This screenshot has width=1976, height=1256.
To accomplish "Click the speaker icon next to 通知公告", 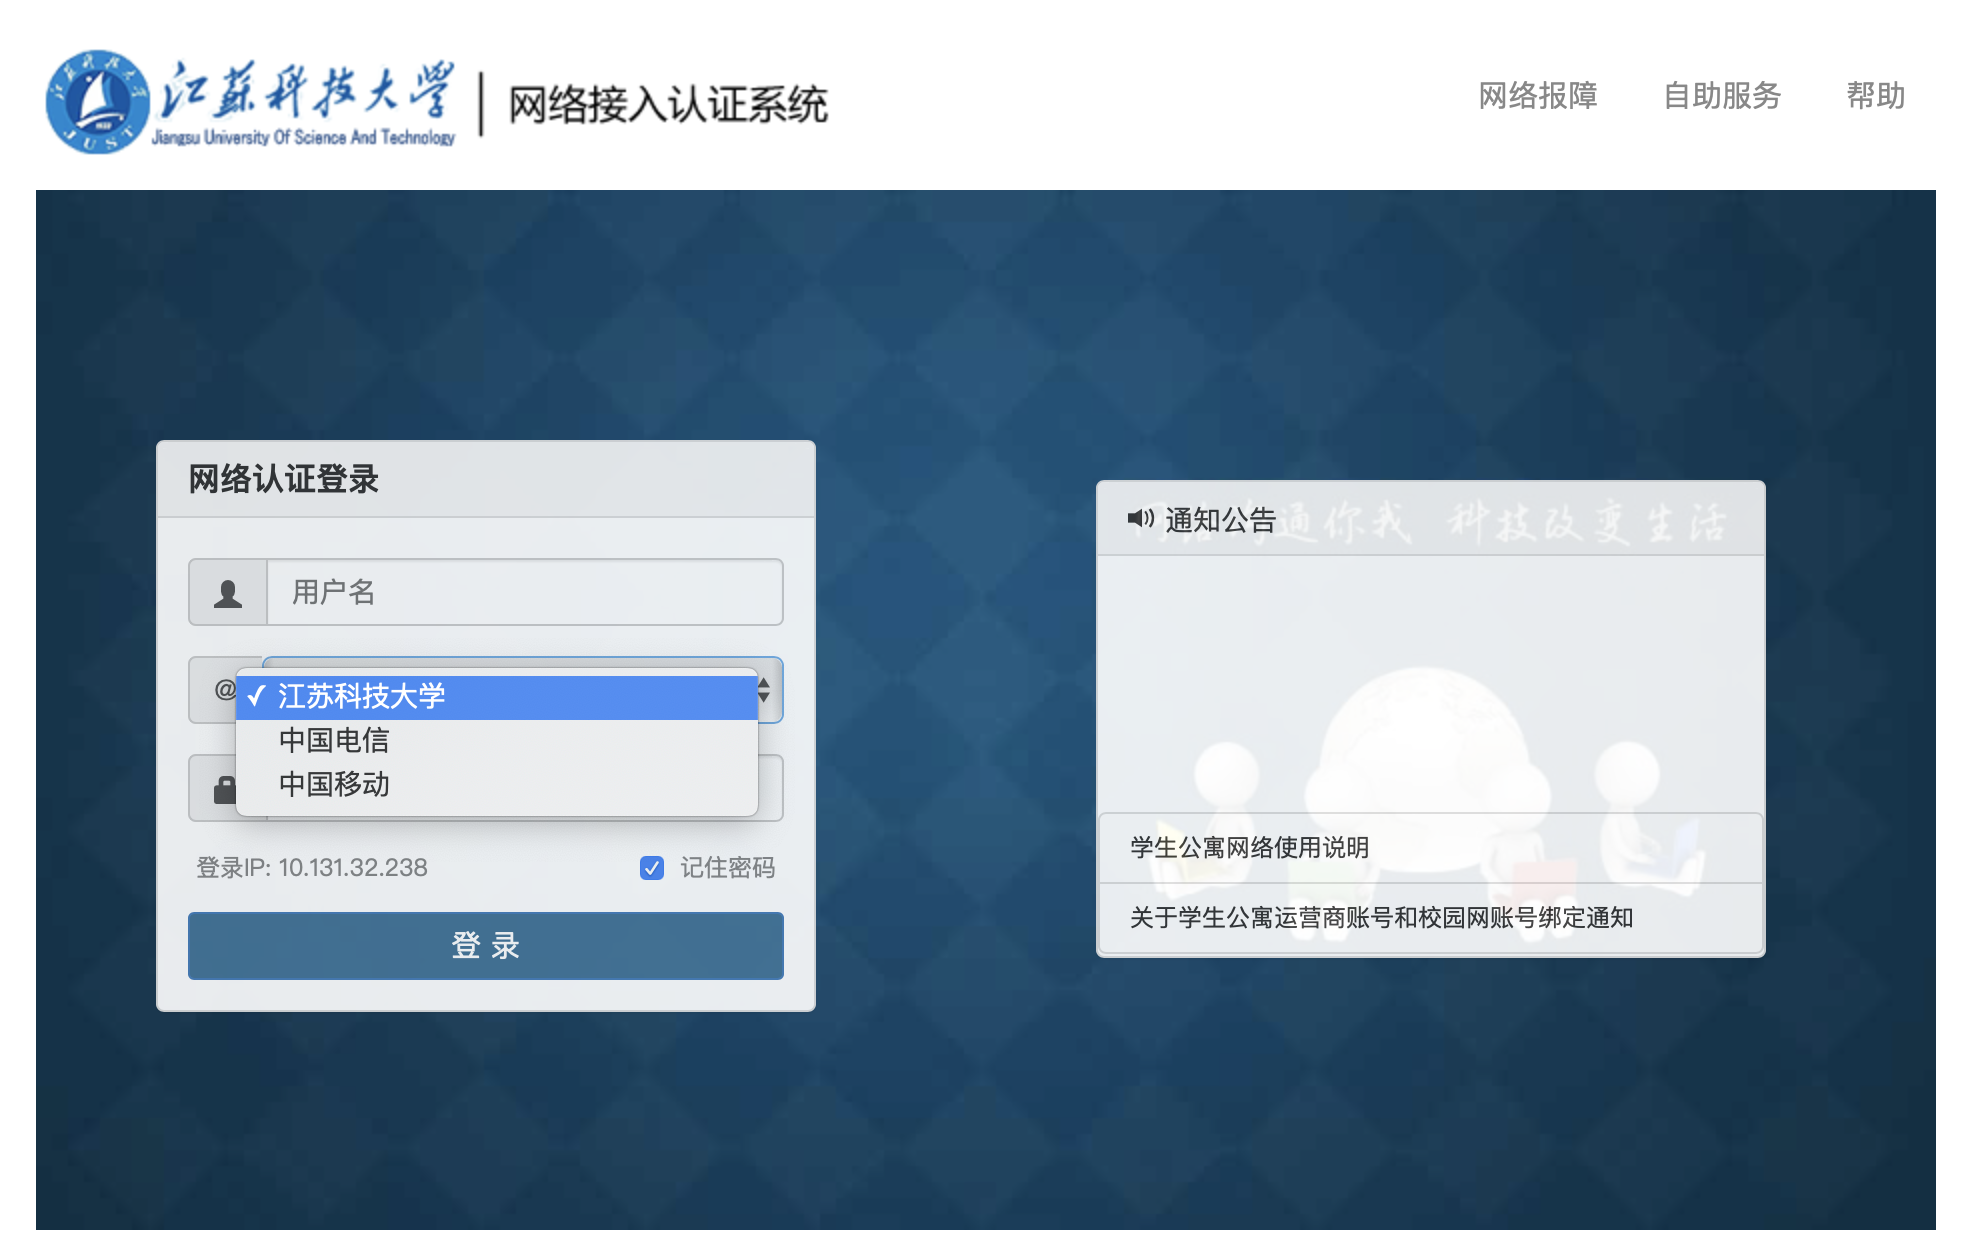I will click(x=1141, y=518).
